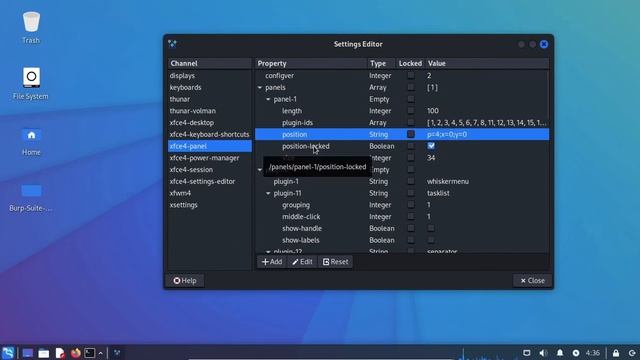Viewport: 640px width, 360px height.
Task: Click the log out icon in the taskbar
Action: click(632, 353)
